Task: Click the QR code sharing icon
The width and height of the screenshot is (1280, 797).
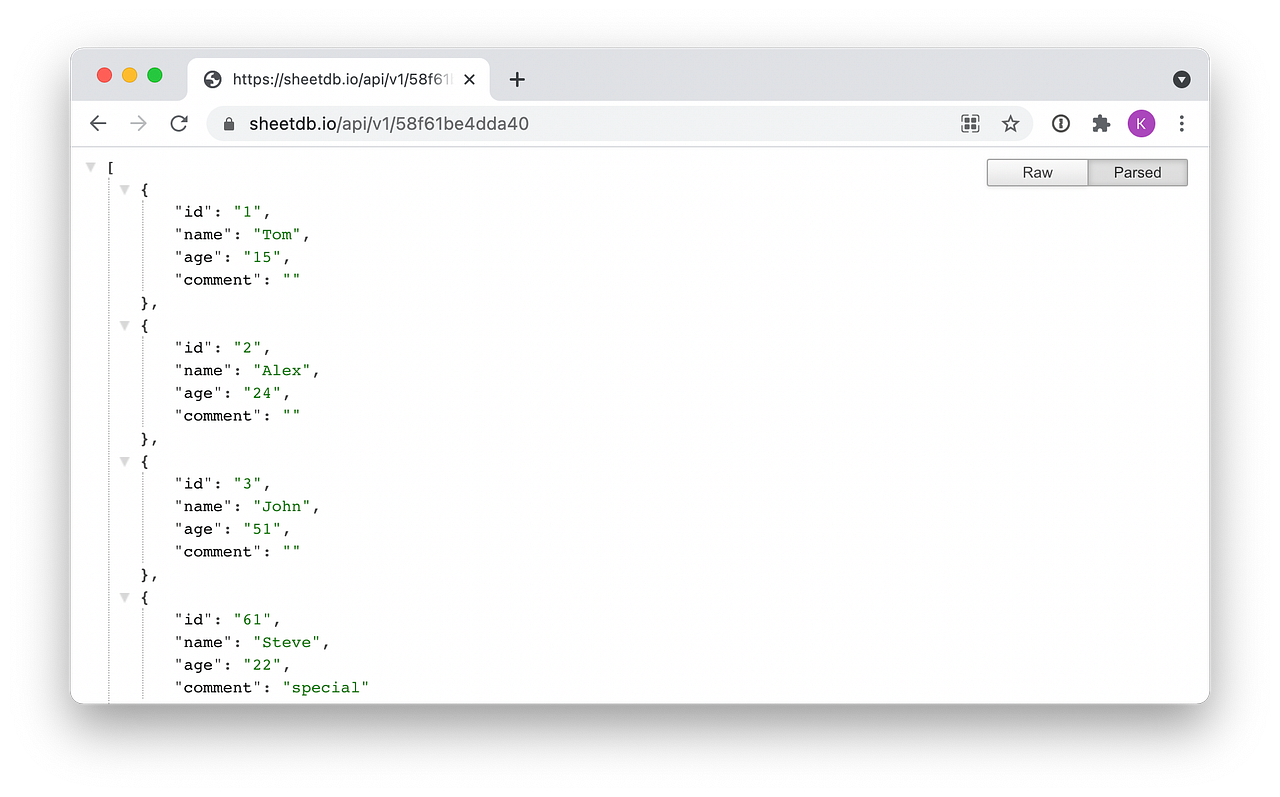Action: 970,123
